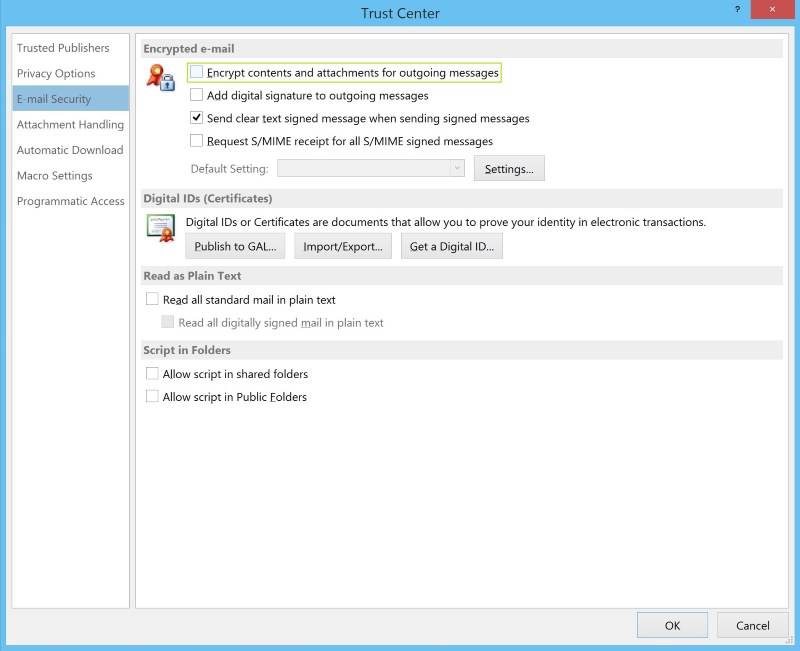The width and height of the screenshot is (800, 651).
Task: Check Allow script in Public Folders
Action: [x=153, y=397]
